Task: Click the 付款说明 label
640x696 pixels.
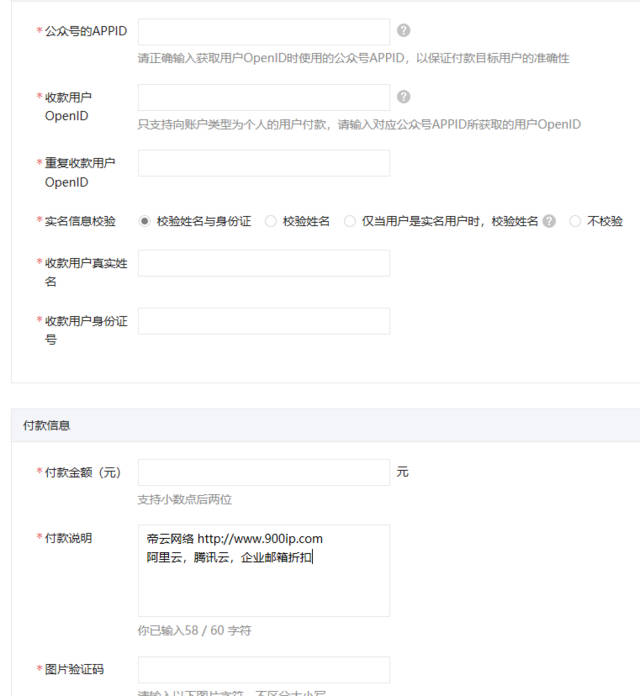Action: [x=68, y=538]
